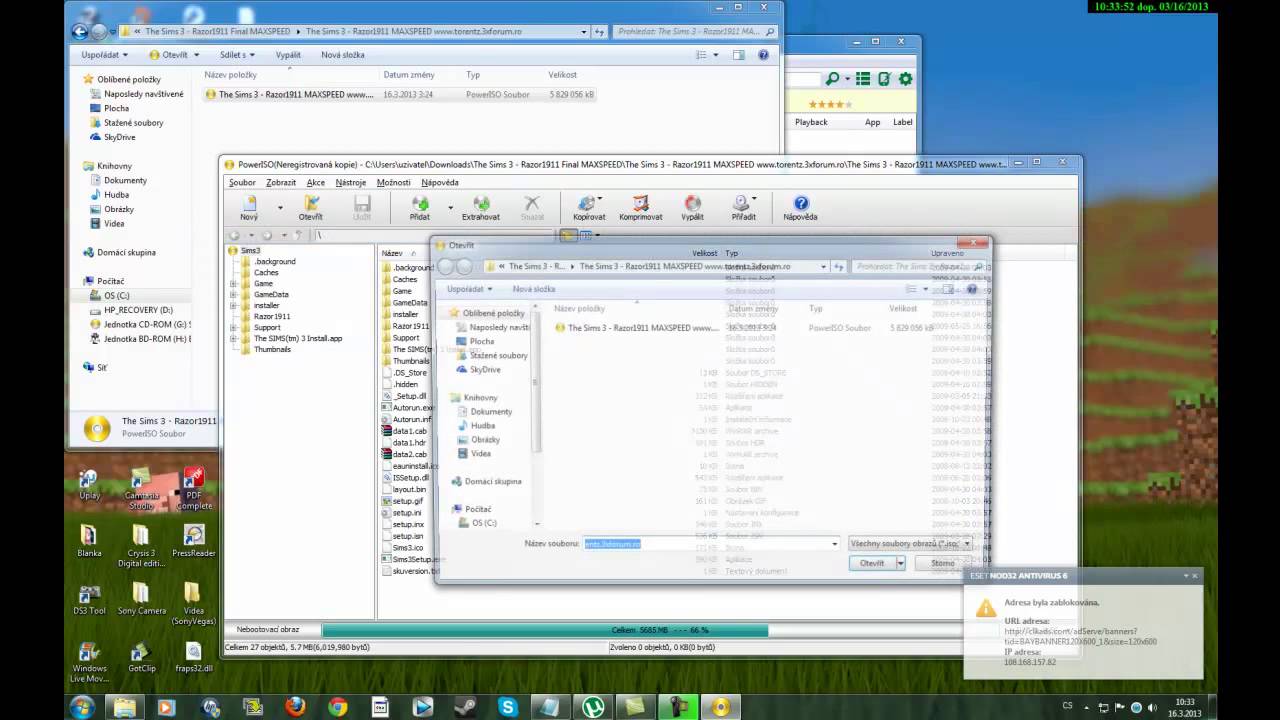Open the Uplay desktop shortcut

pos(89,485)
